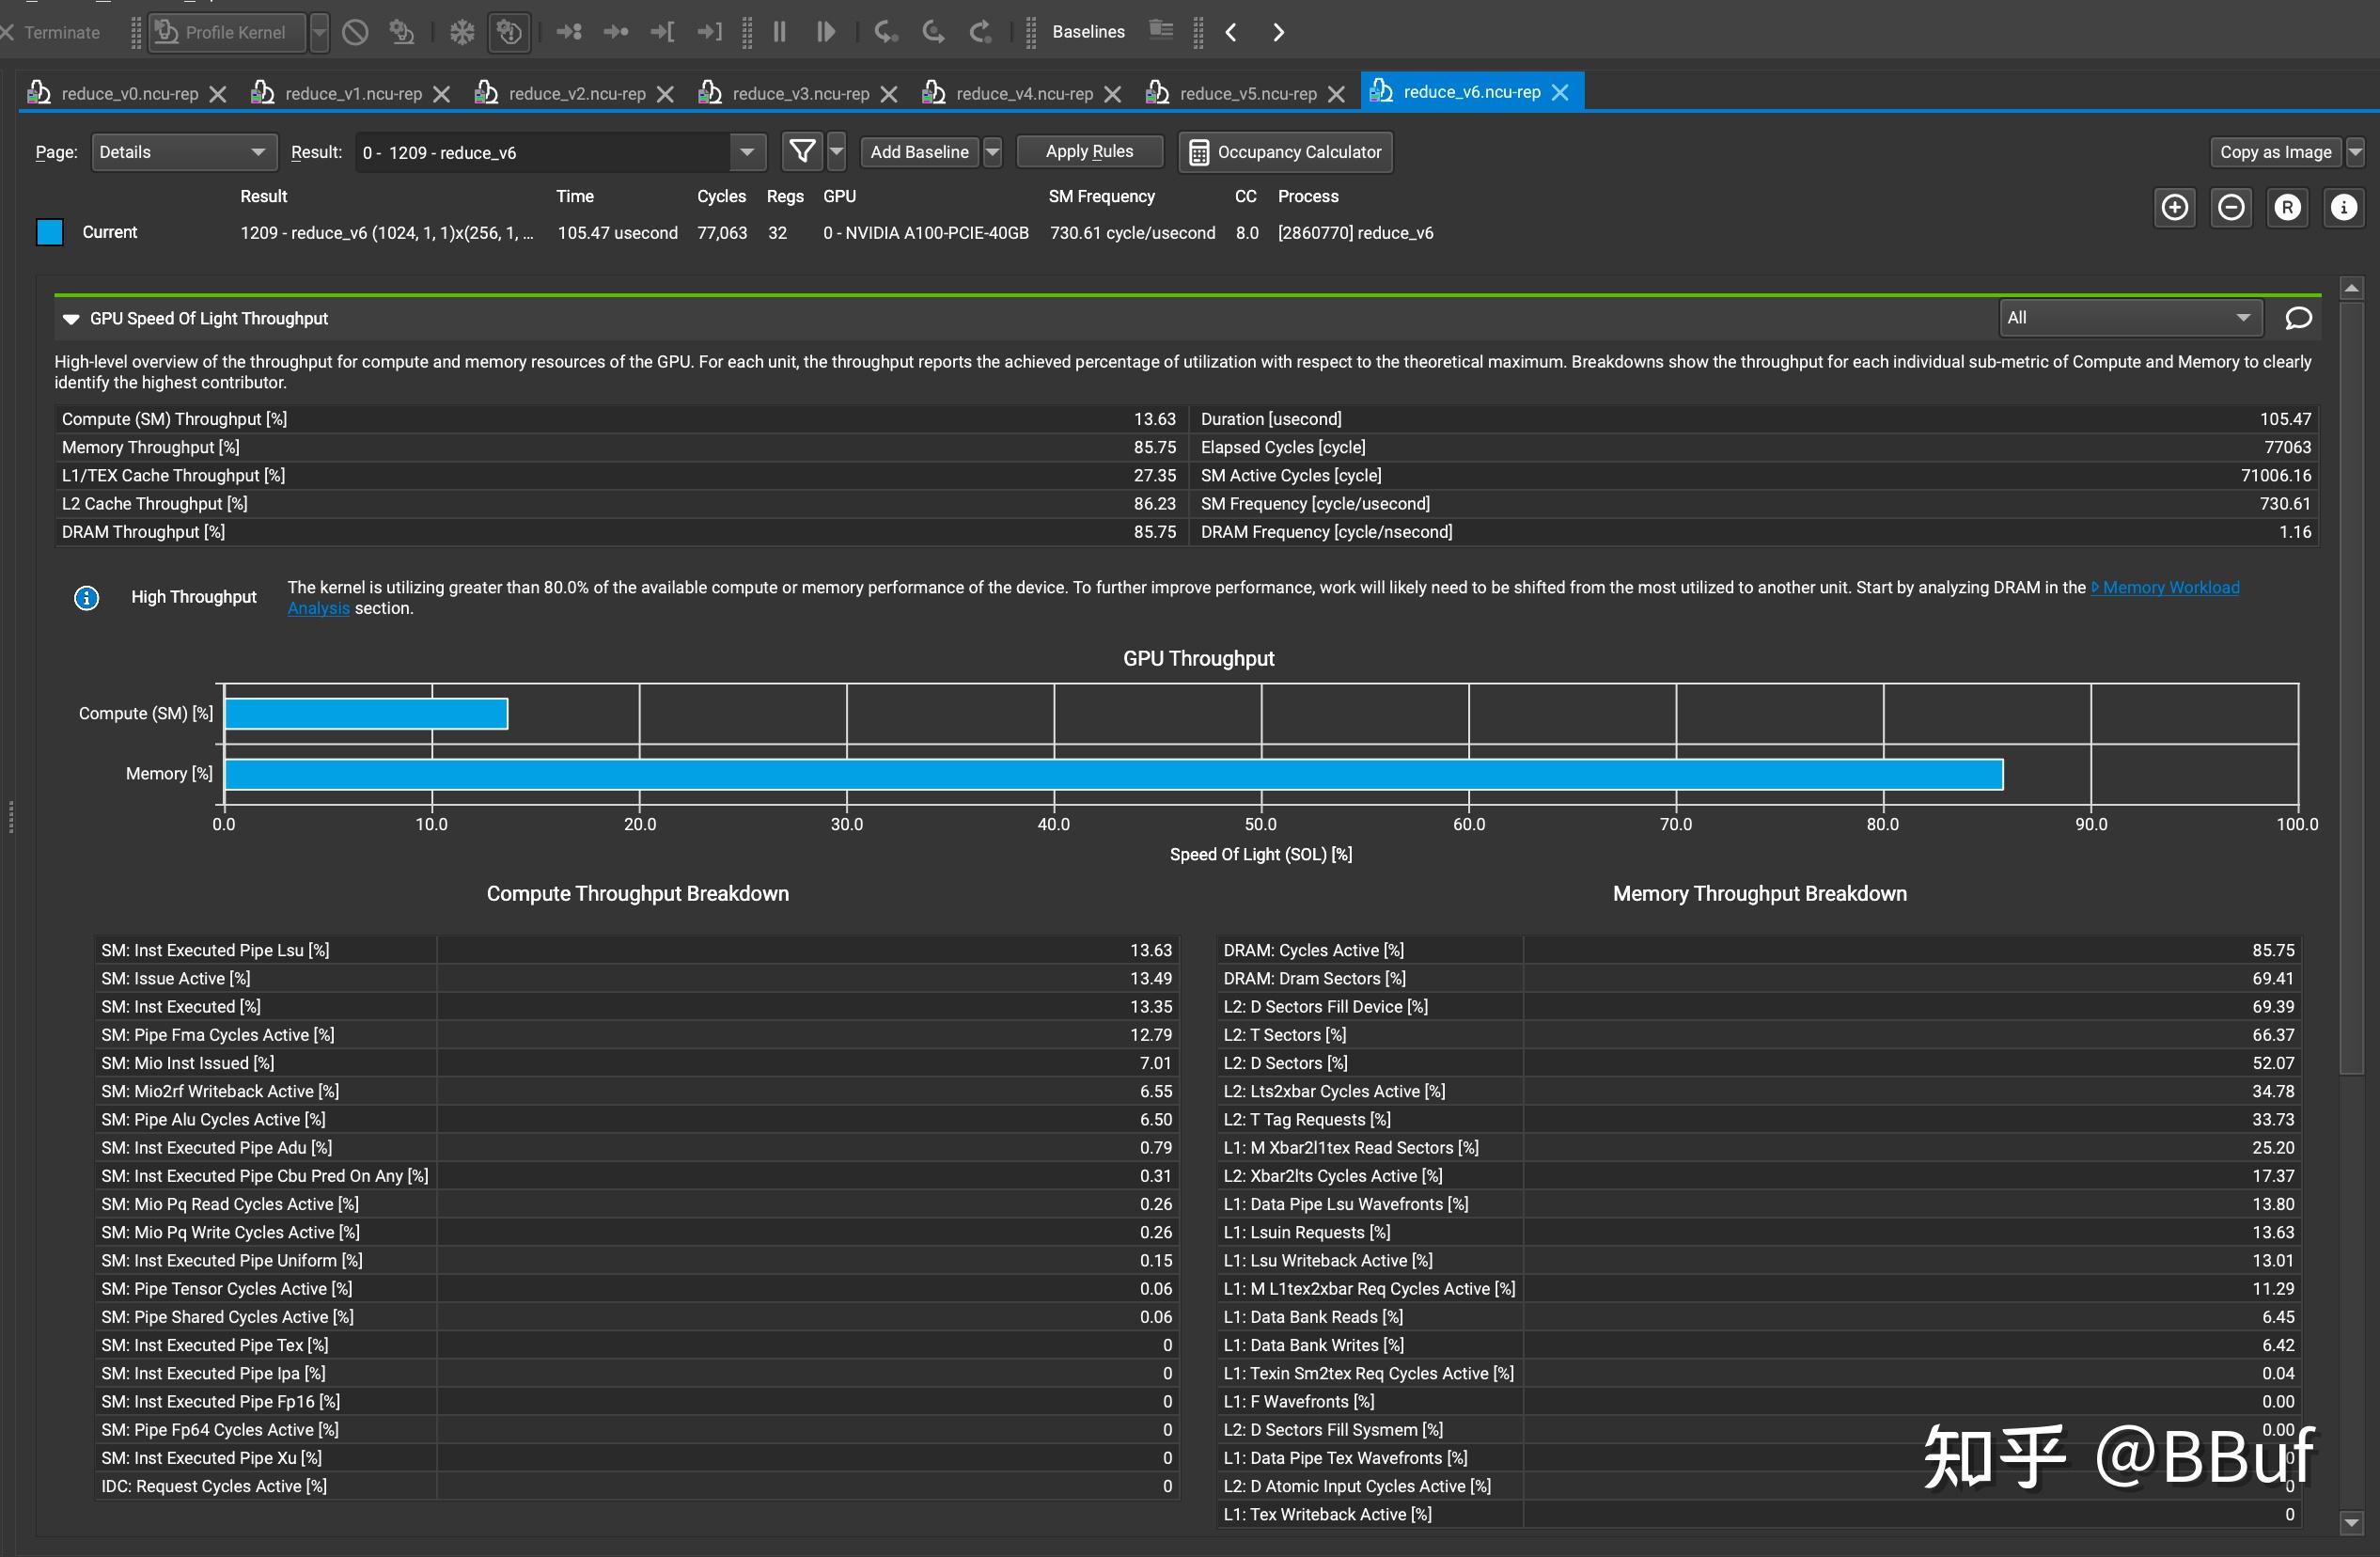Close the reduce_v6.ncu-rep tab

pos(1560,92)
